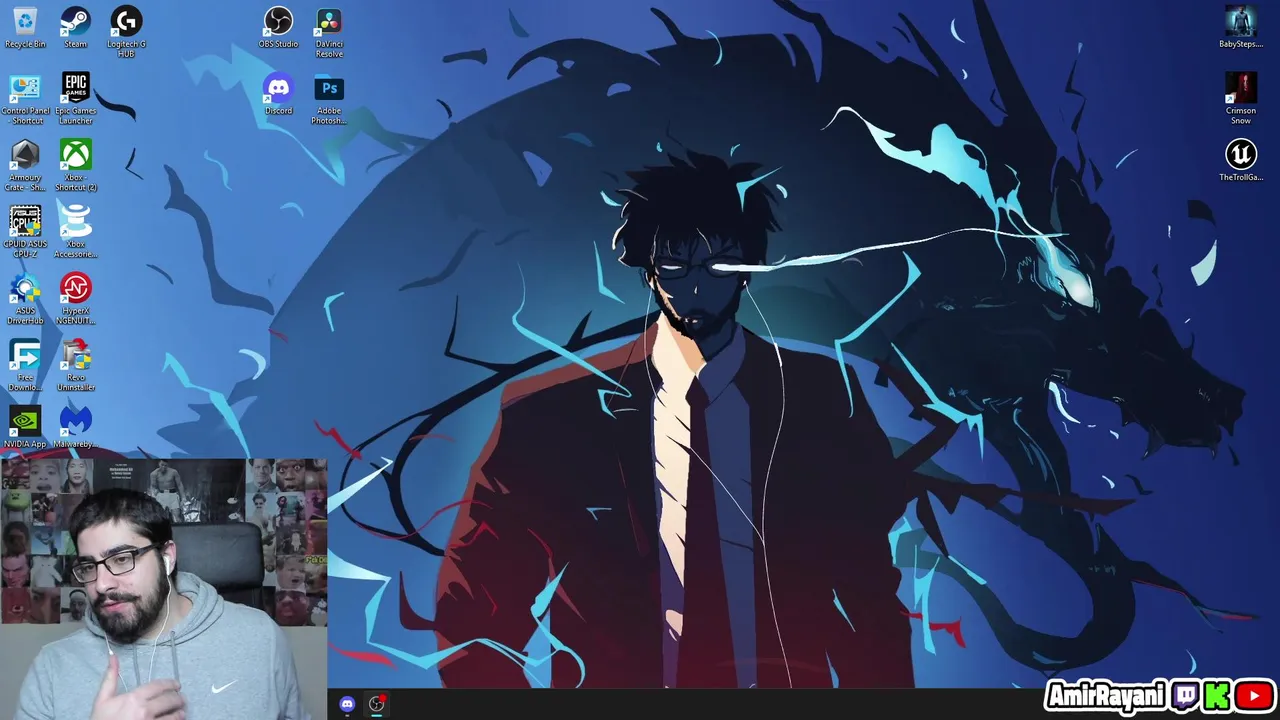Open Armoury Crate shortcut
This screenshot has width=1280, height=720.
point(25,165)
